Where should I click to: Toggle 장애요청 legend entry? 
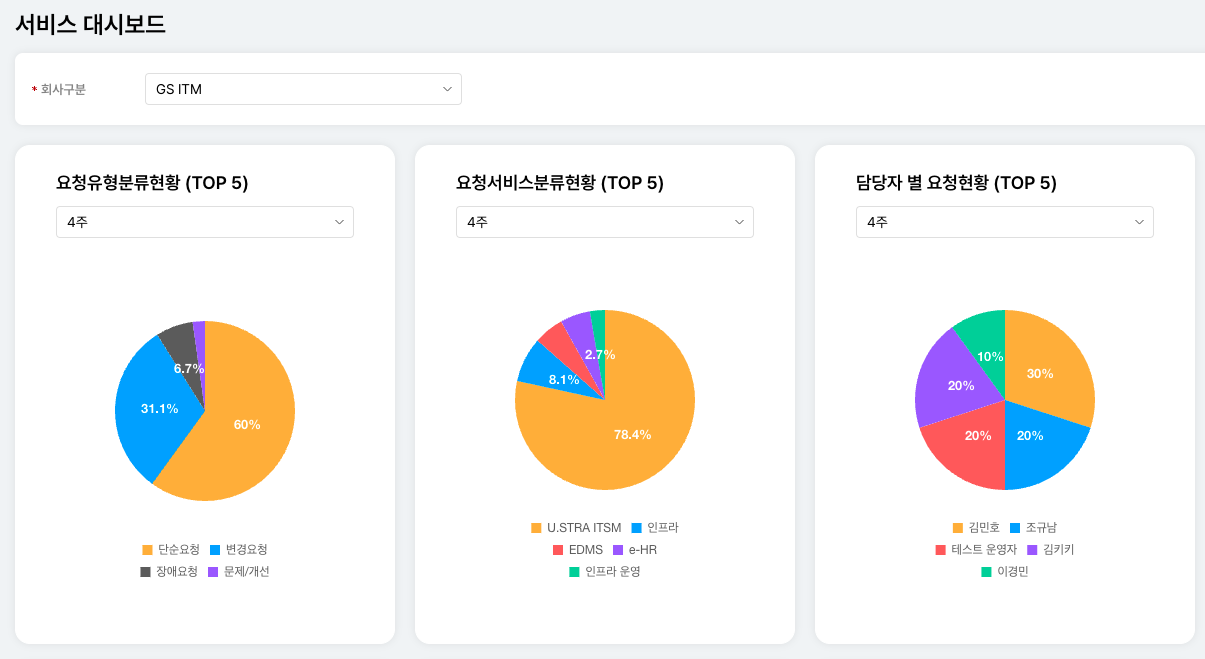[169, 572]
